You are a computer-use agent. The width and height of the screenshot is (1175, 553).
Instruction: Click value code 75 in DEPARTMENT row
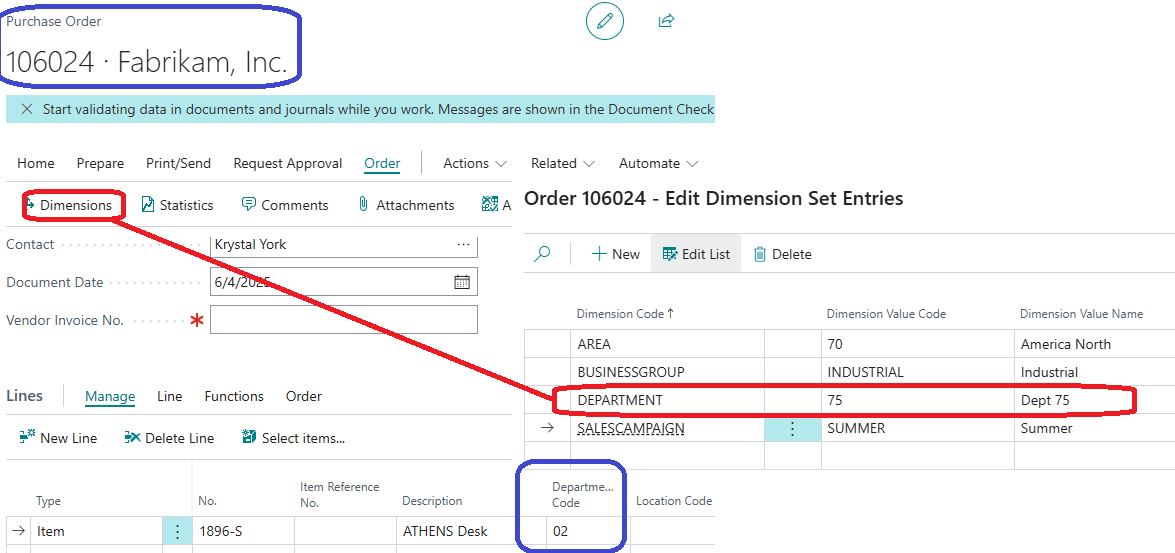click(x=918, y=400)
